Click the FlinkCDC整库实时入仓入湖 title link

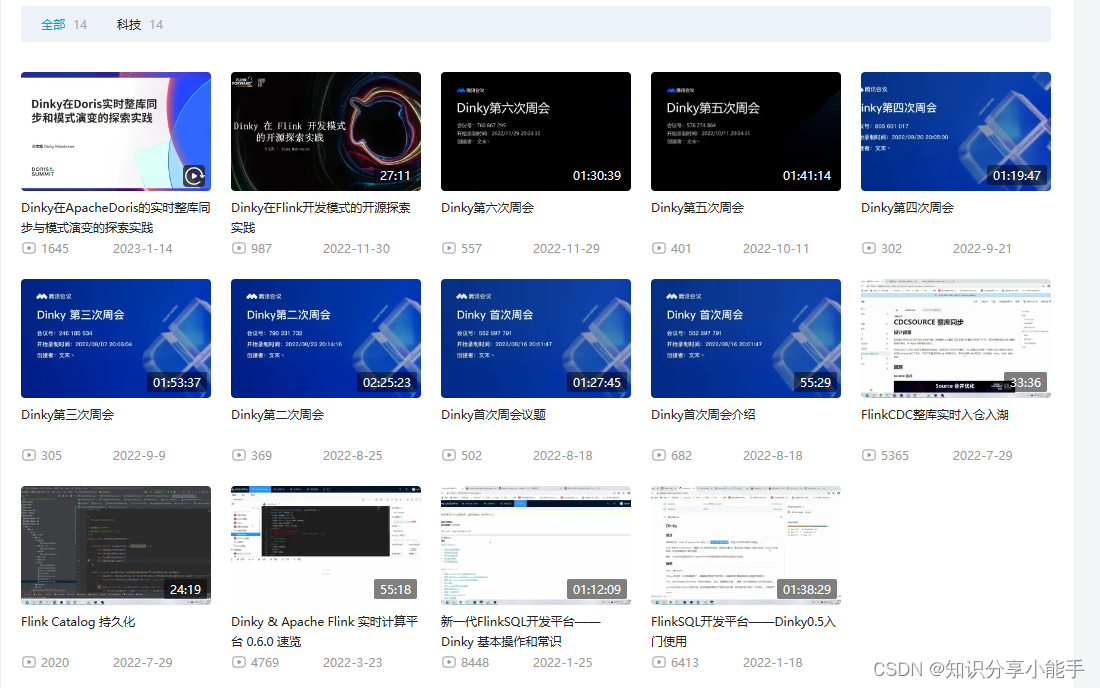pos(934,414)
